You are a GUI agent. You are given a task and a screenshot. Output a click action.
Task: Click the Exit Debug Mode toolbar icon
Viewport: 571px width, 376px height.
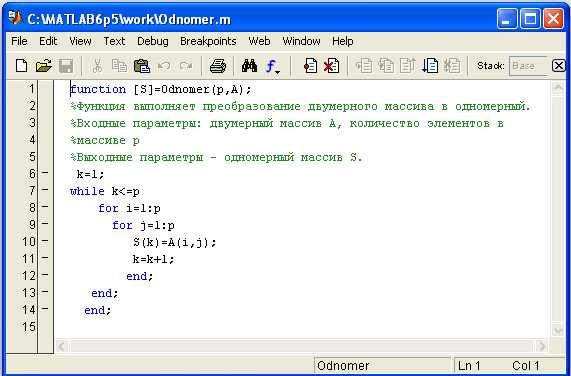click(x=452, y=66)
